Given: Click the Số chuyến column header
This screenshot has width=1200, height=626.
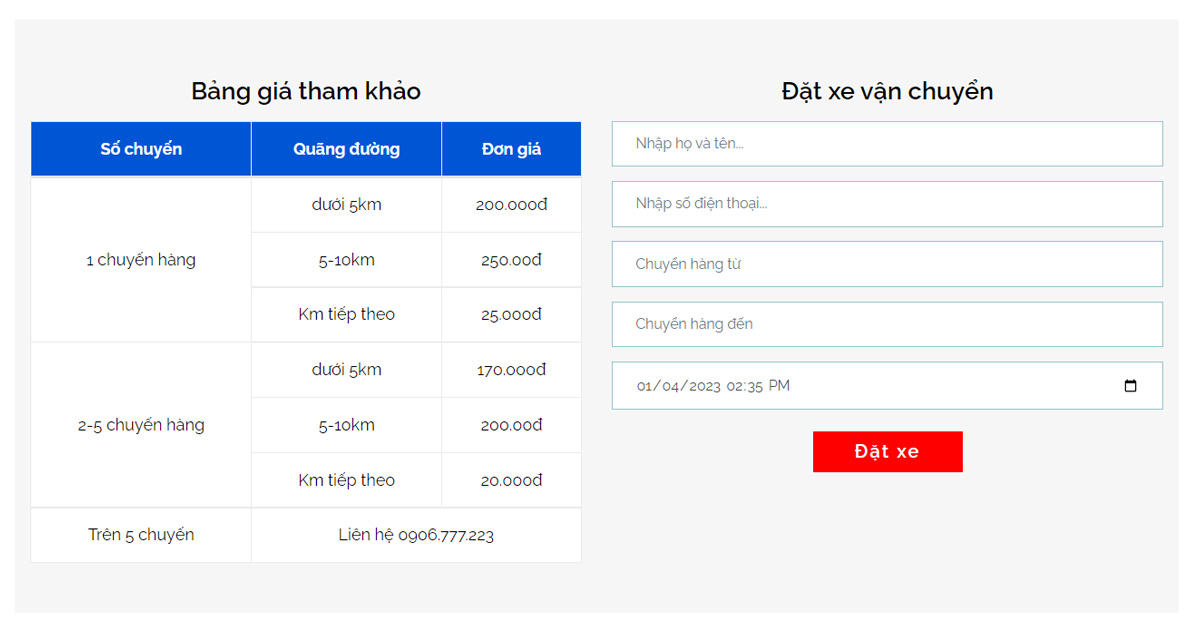Looking at the screenshot, I should 141,149.
